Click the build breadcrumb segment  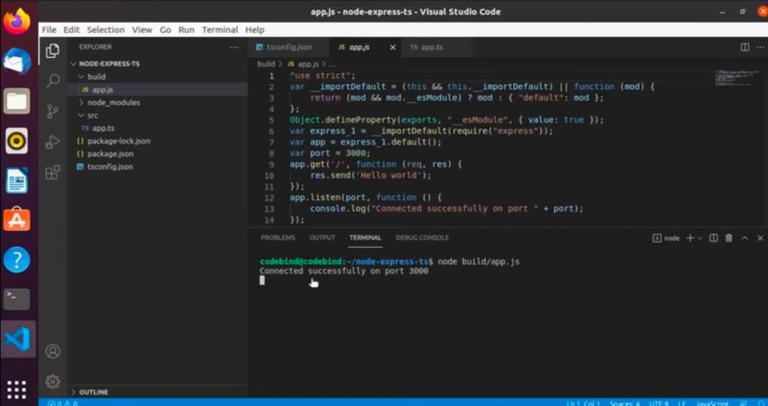pos(266,64)
